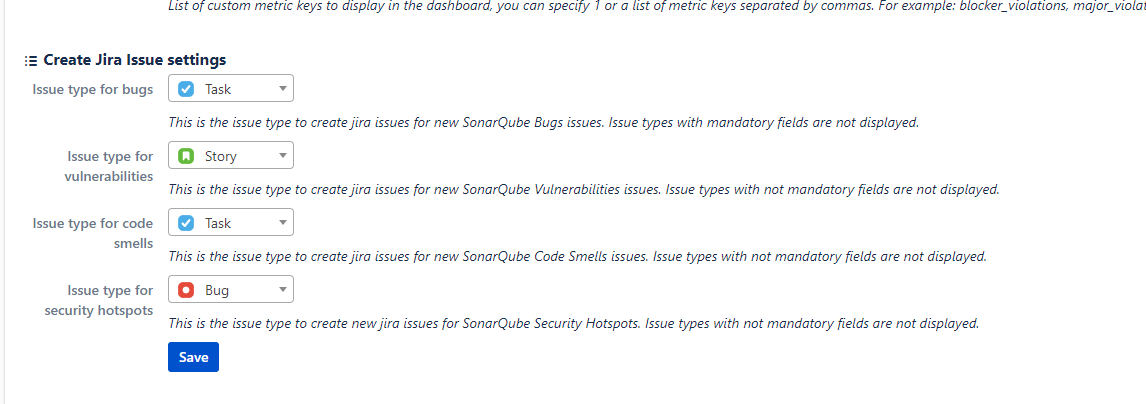Open the security hotspots dropdown arrow showing Bug
The width and height of the screenshot is (1146, 404).
click(x=283, y=290)
